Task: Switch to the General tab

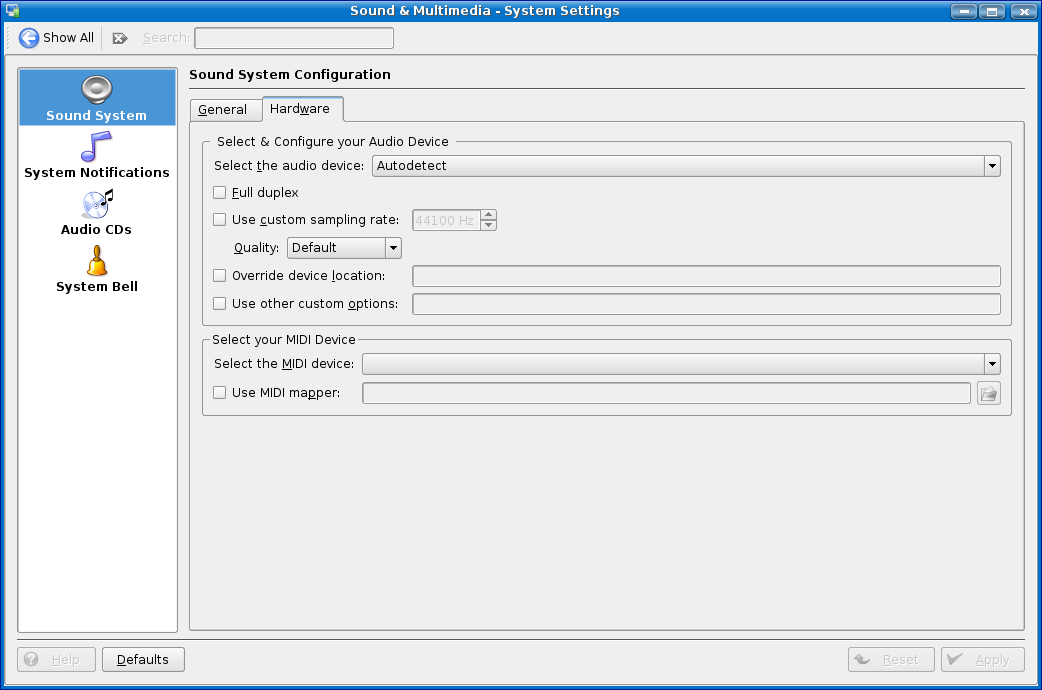Action: coord(223,109)
